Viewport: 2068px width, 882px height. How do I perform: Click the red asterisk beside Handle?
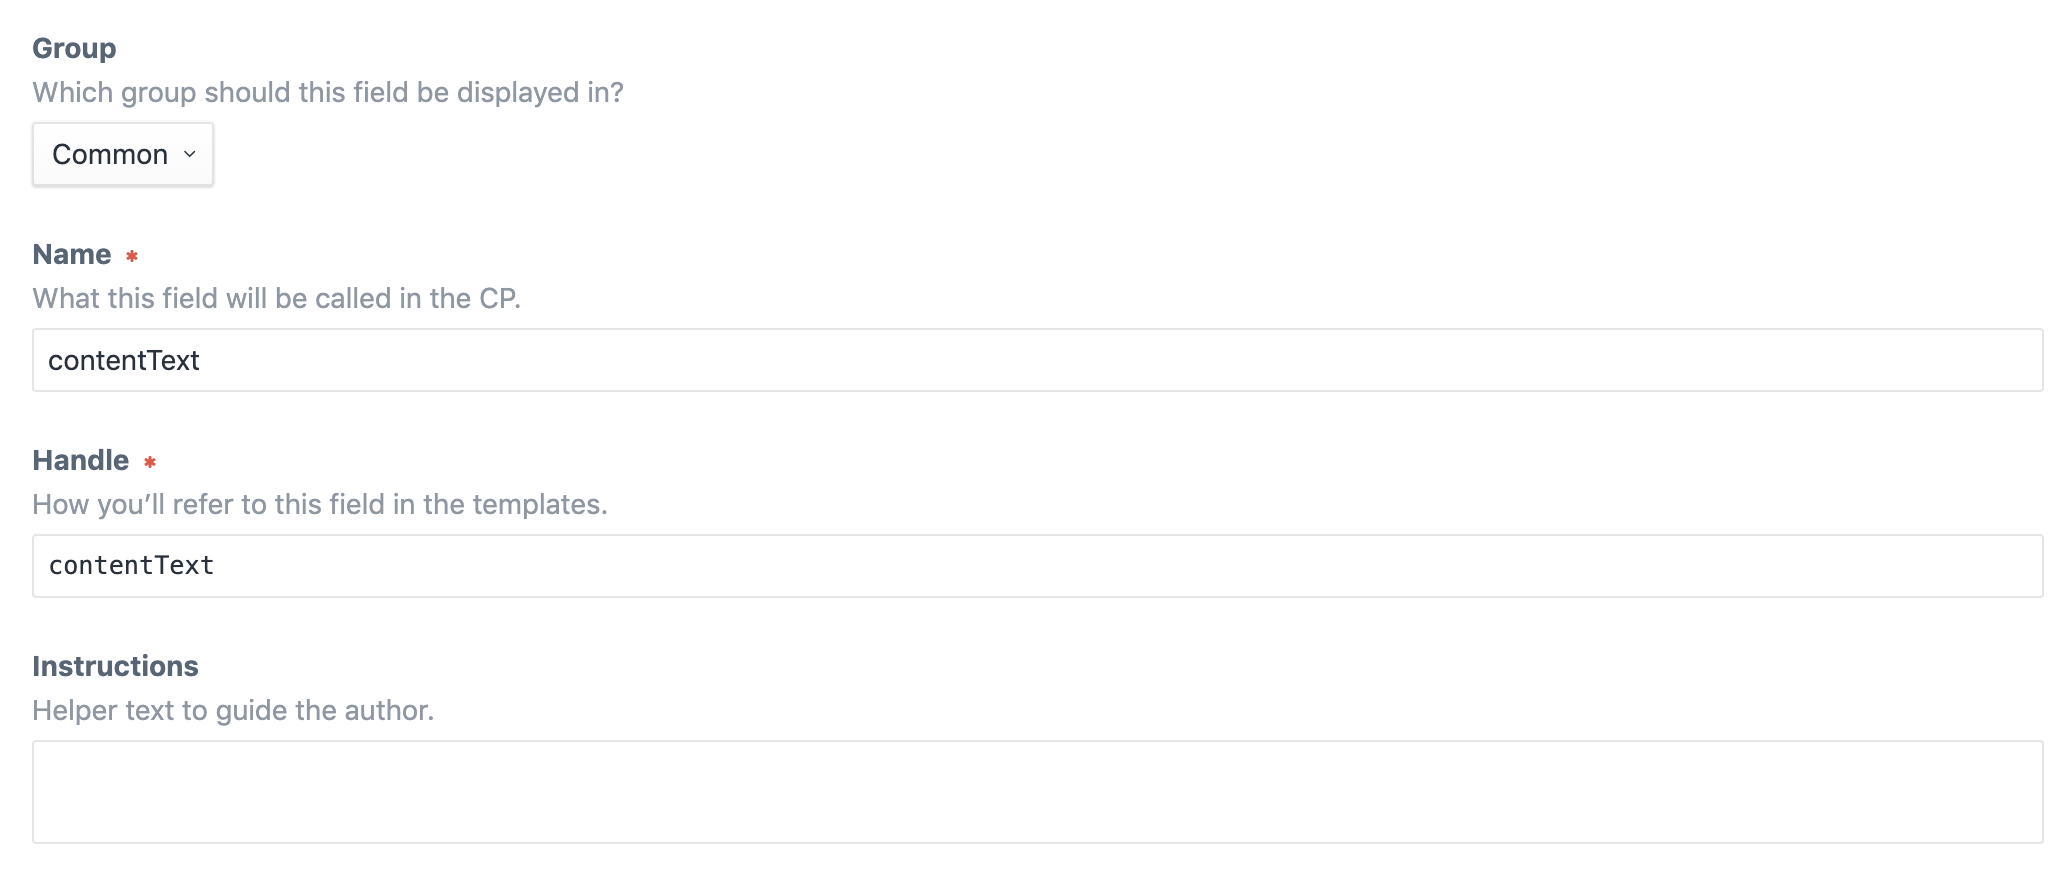150,462
